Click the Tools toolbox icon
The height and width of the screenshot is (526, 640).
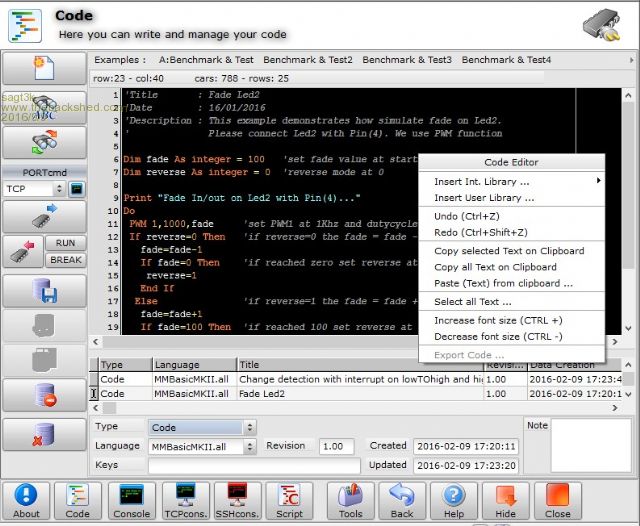pyautogui.click(x=350, y=499)
